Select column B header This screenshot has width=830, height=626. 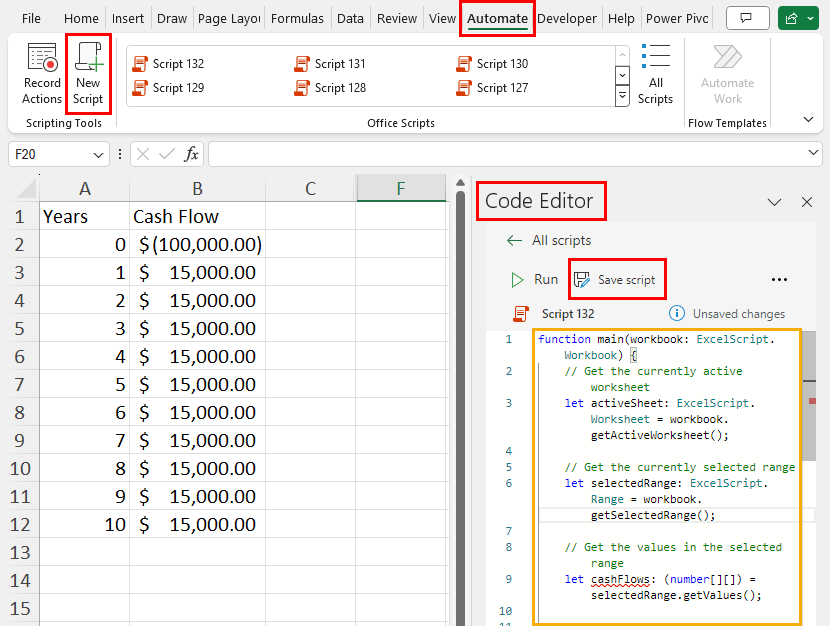click(197, 188)
